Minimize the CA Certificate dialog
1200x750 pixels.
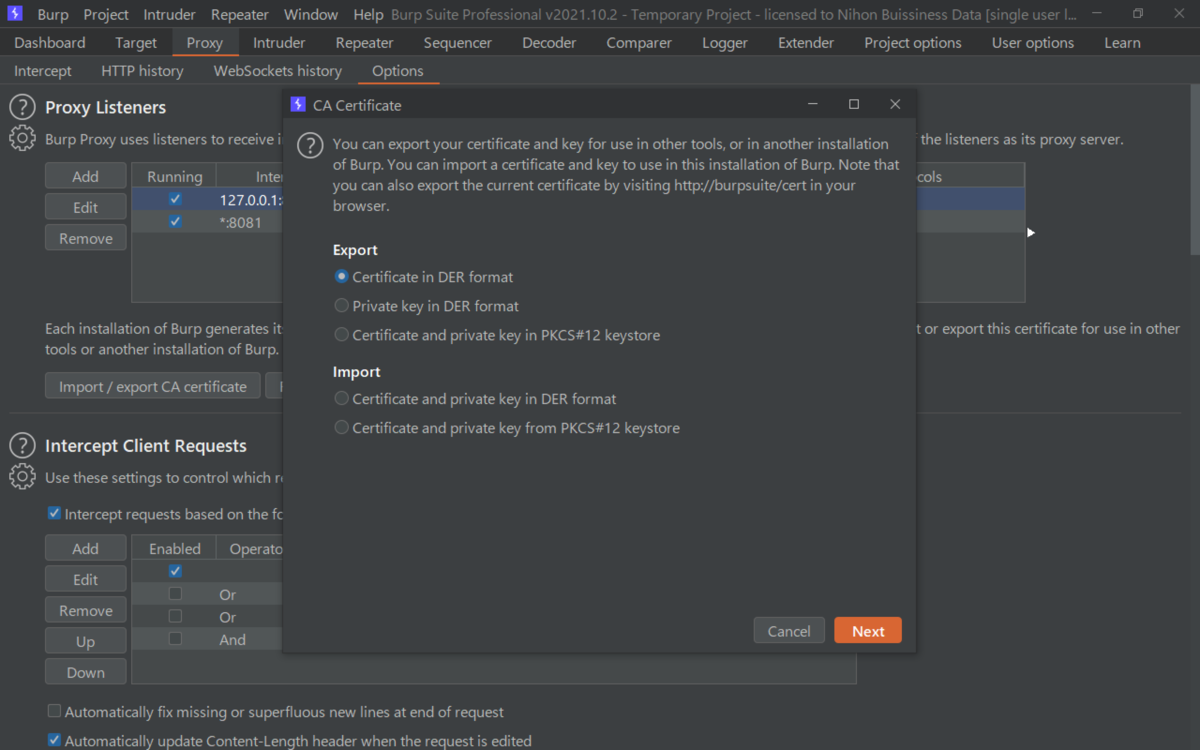813,104
